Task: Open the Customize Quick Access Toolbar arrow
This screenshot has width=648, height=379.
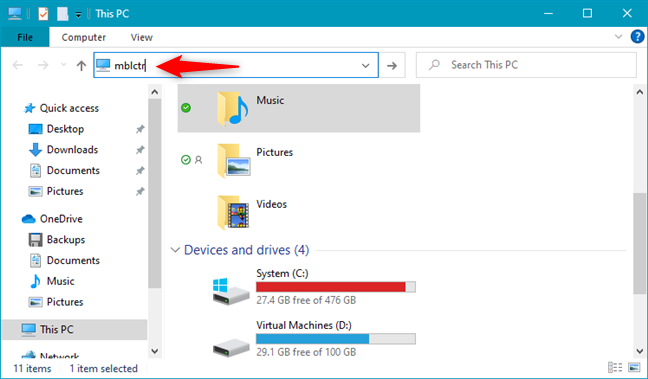Action: [78, 15]
